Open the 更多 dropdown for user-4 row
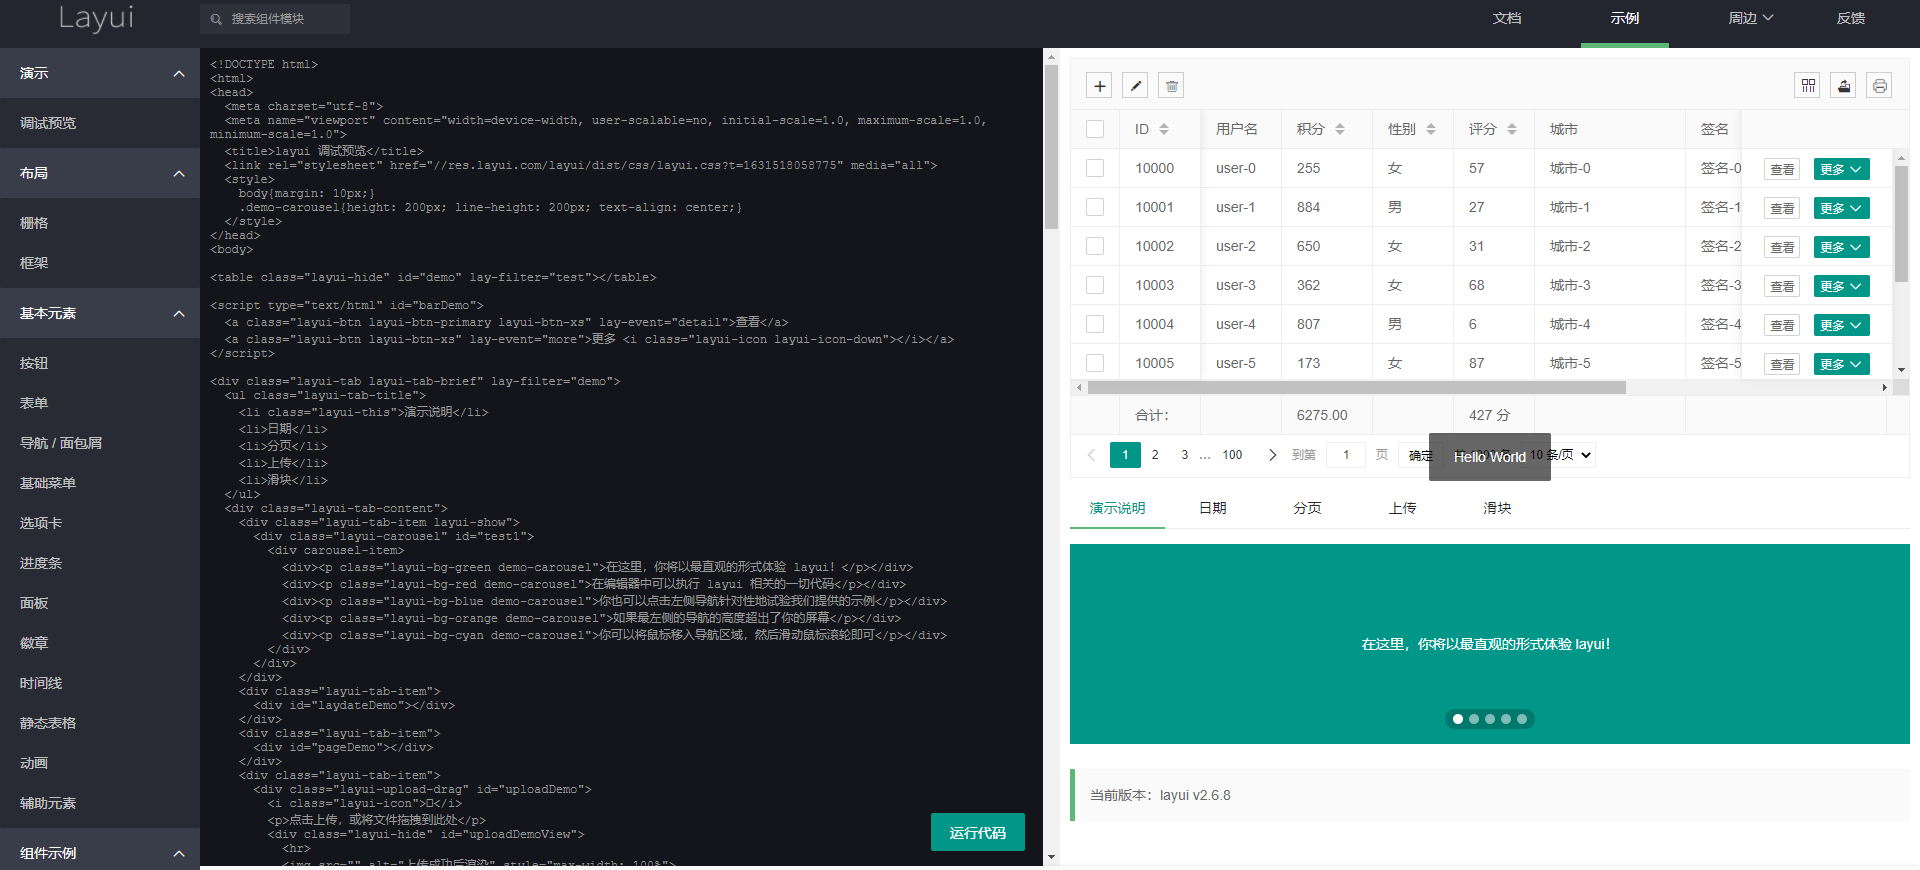Screen dimensions: 1920x870 pos(1841,325)
